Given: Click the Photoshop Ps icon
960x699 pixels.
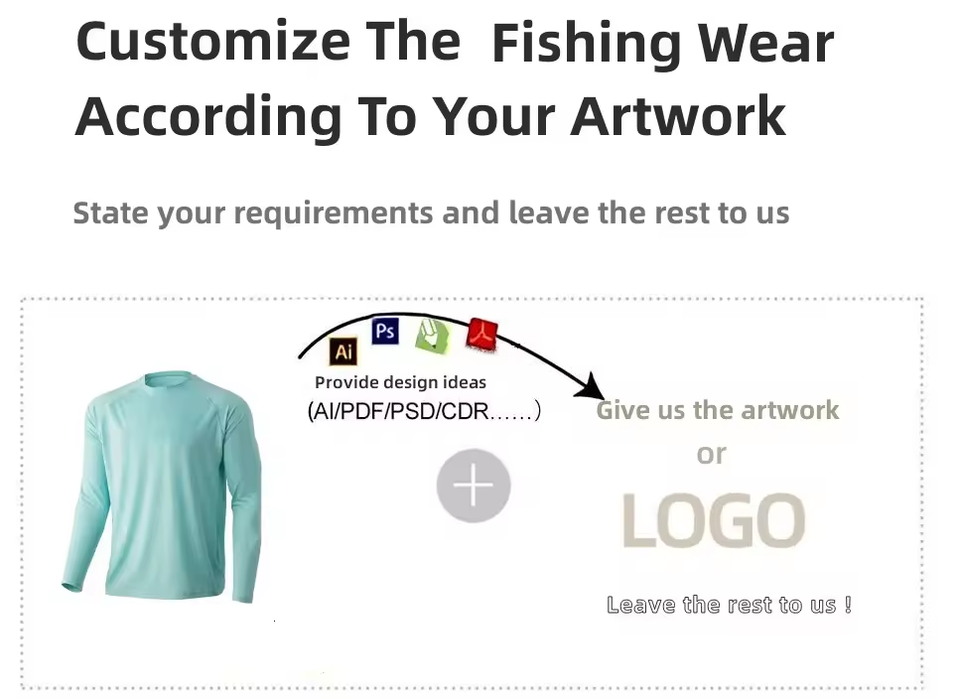Looking at the screenshot, I should click(385, 331).
